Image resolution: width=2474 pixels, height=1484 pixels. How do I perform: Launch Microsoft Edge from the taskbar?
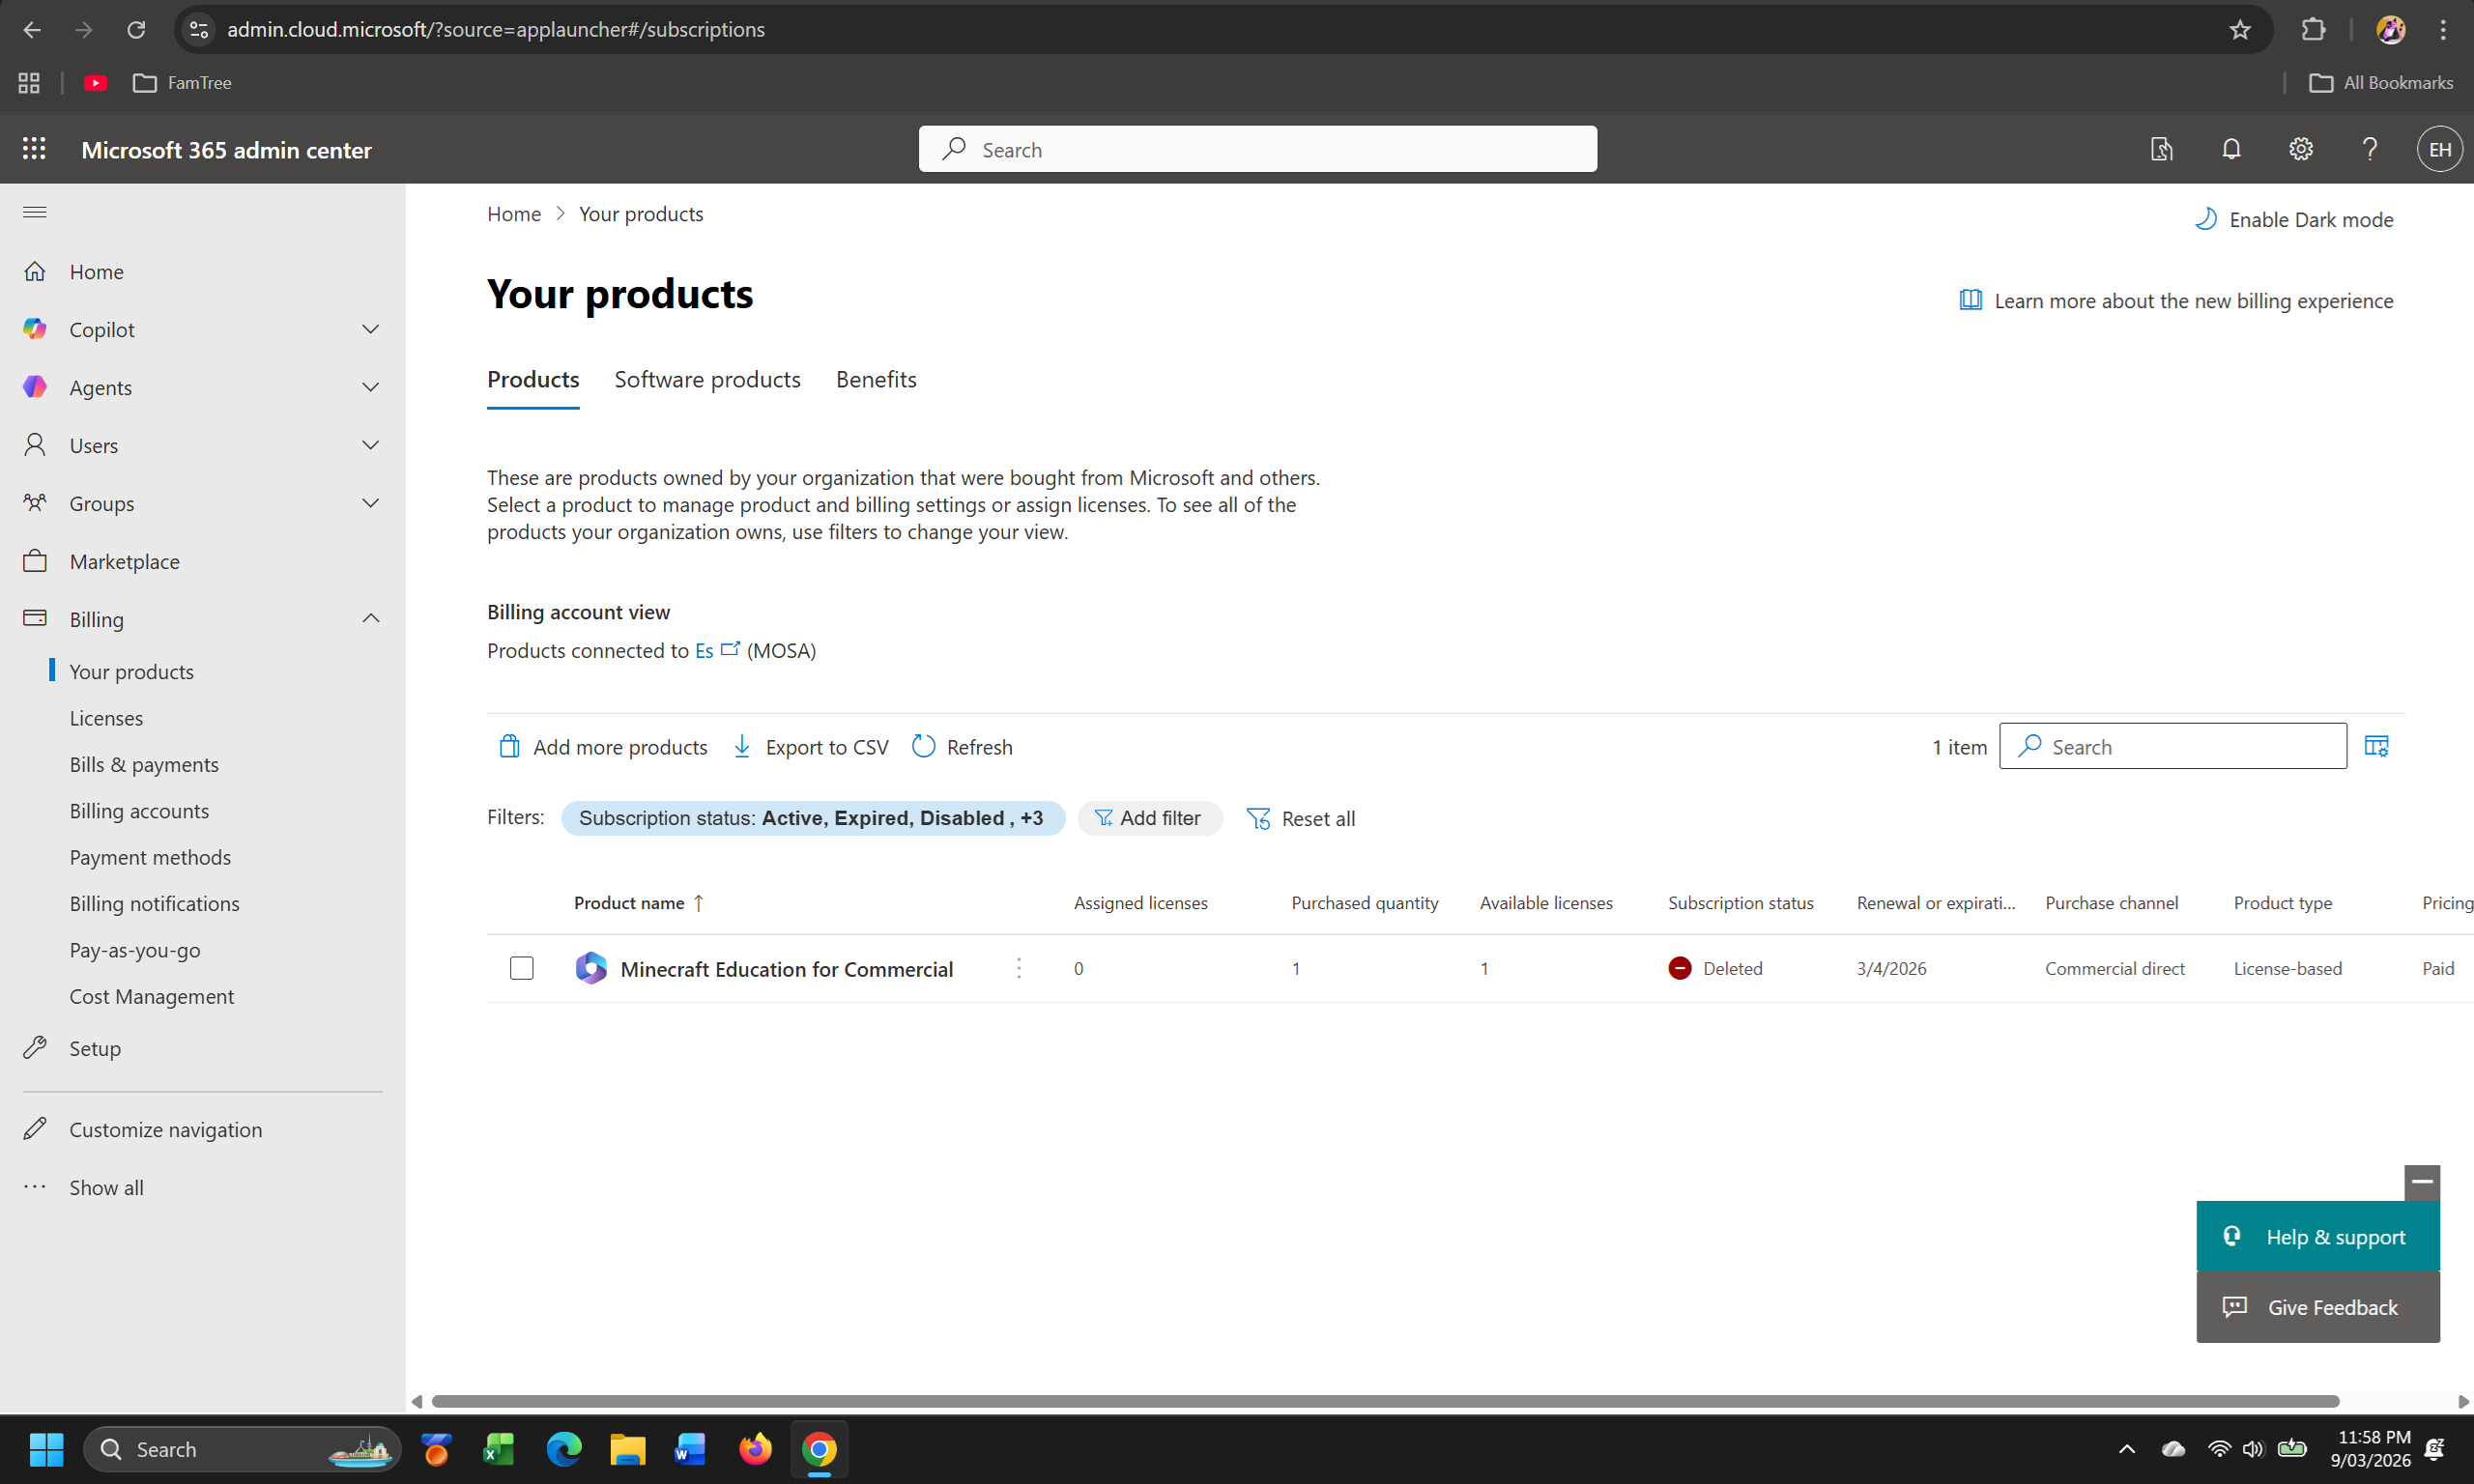564,1449
